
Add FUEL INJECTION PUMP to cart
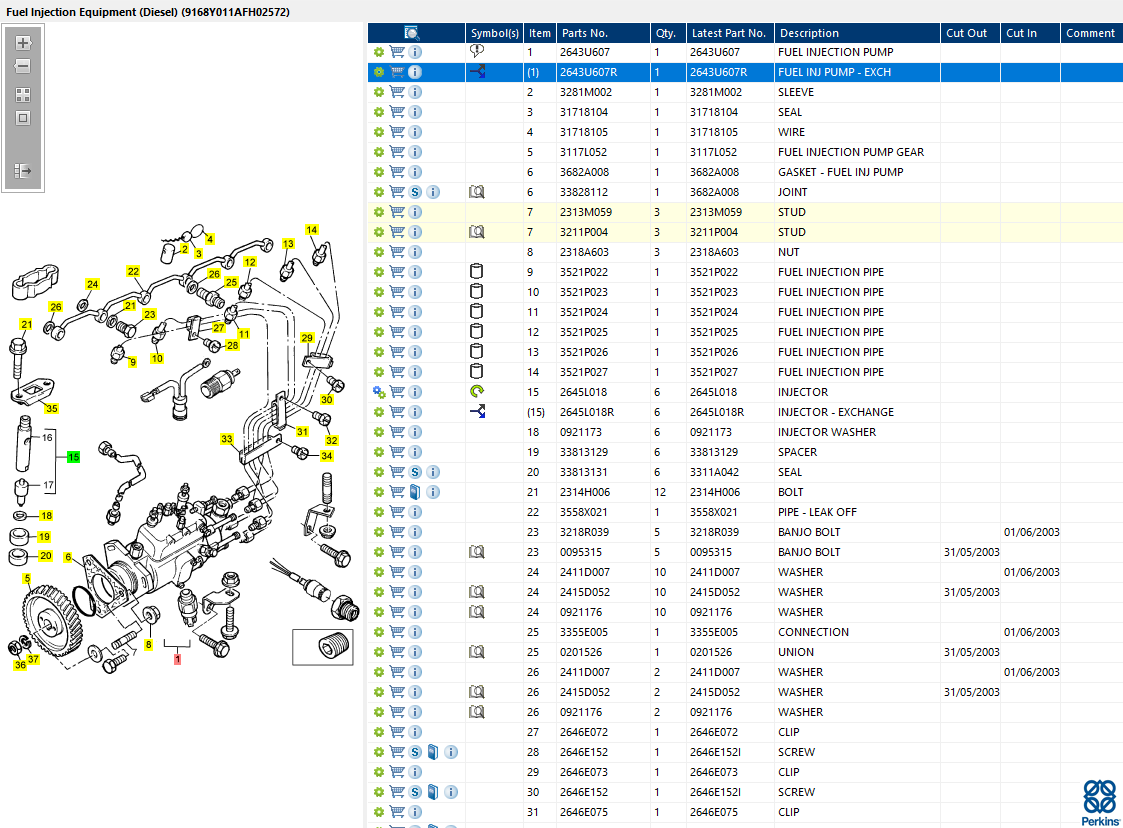[397, 52]
